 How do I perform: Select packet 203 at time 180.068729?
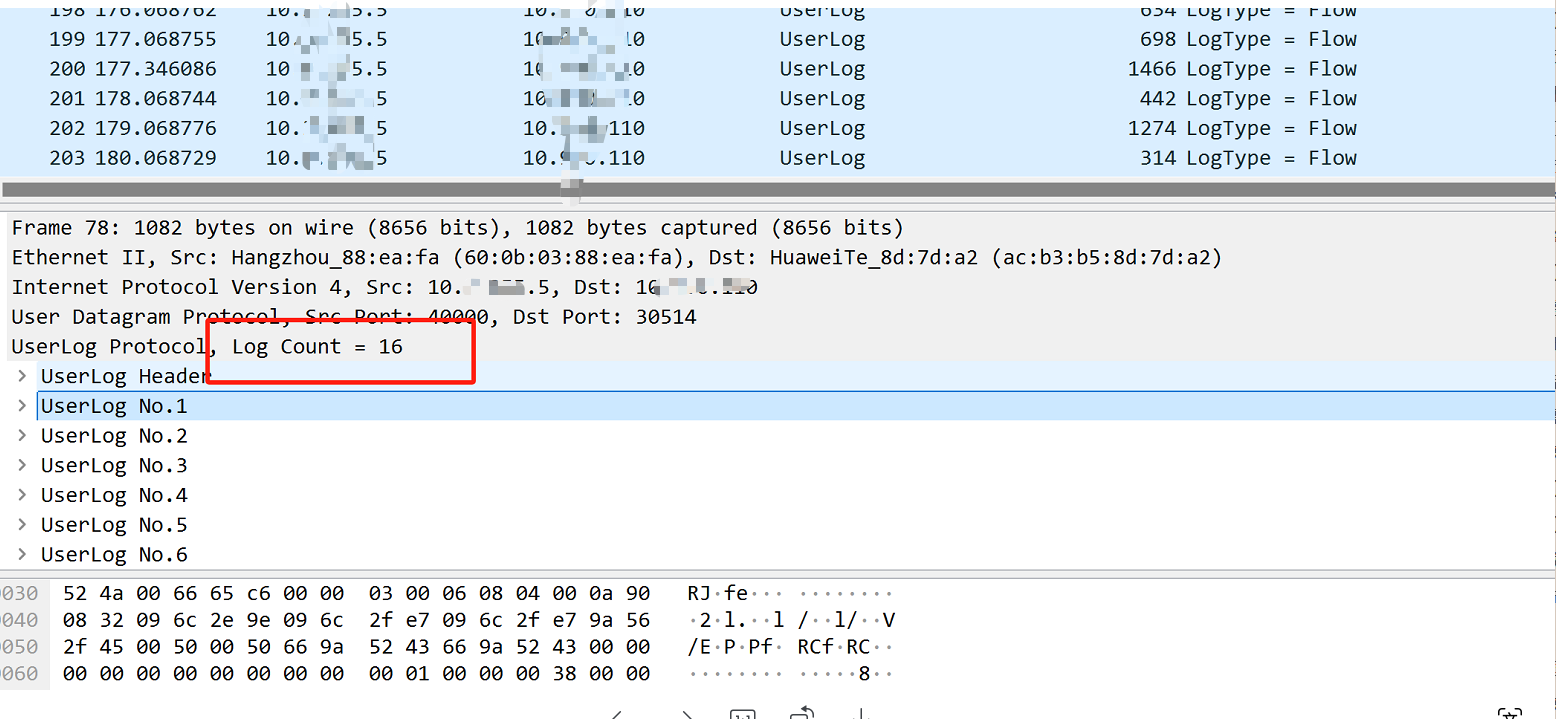click(778, 158)
